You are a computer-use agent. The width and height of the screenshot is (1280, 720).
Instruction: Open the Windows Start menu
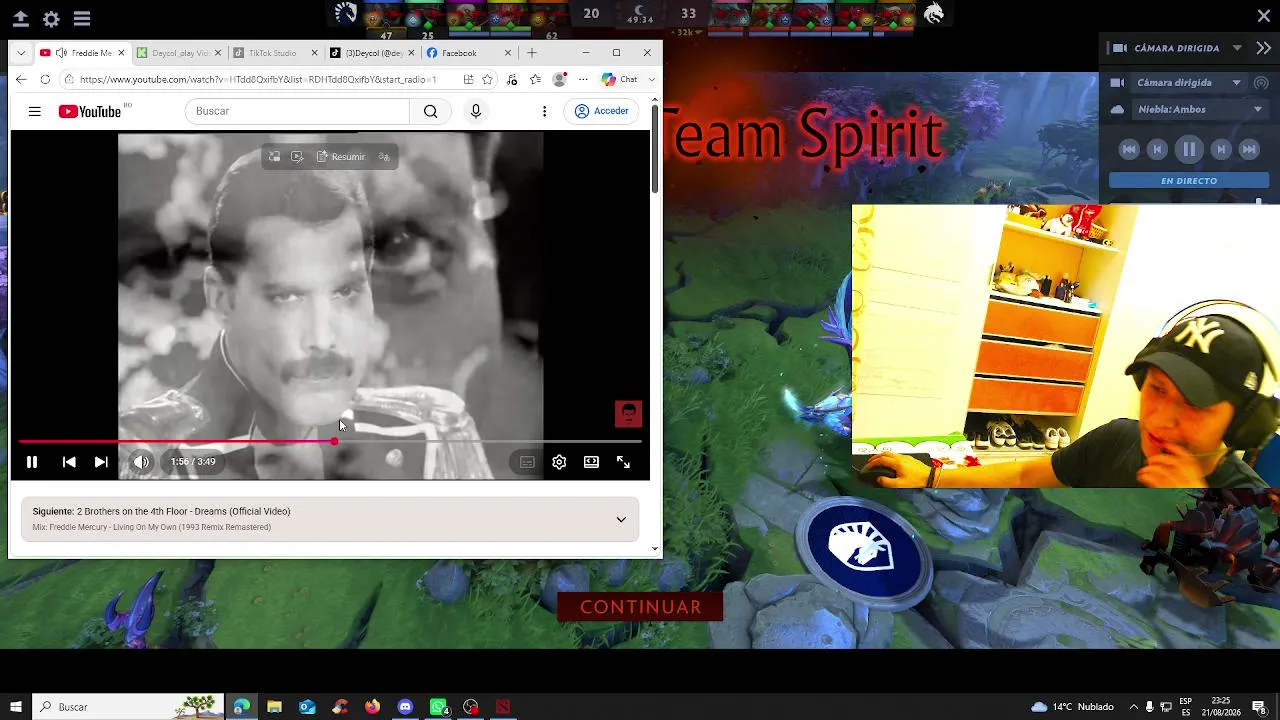pos(16,707)
